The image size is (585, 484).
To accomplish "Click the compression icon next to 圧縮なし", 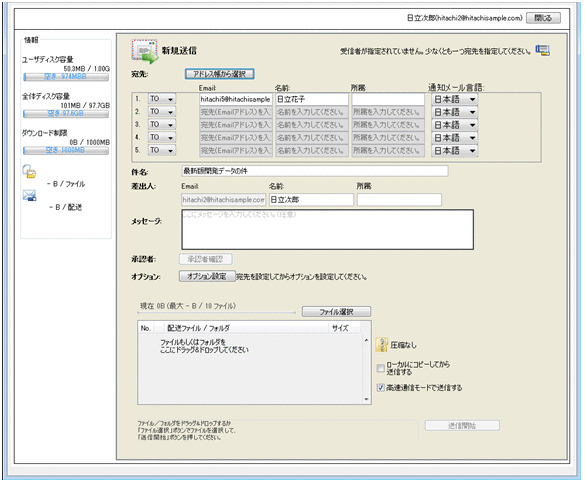I will (381, 345).
